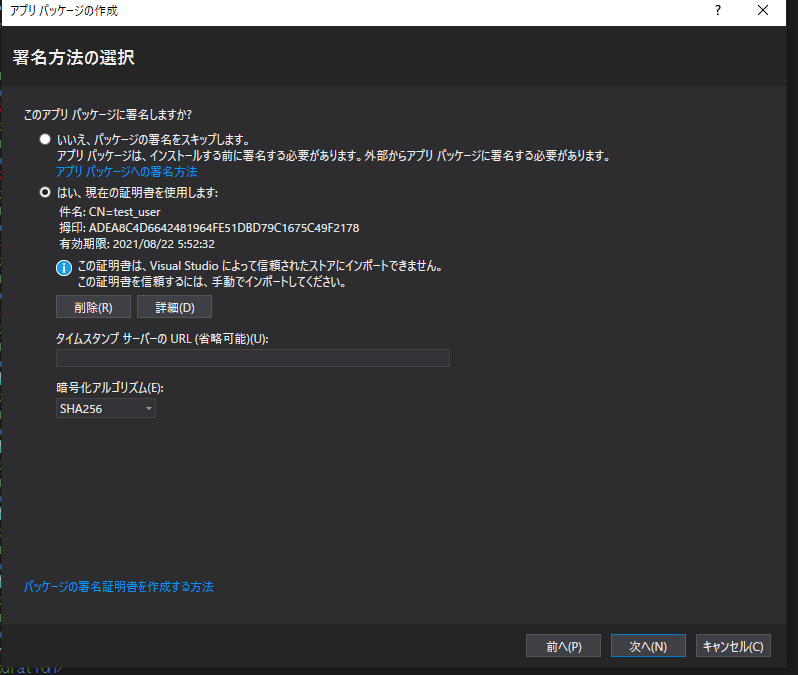Select the use current certificate radio option
The height and width of the screenshot is (675, 798).
45,192
